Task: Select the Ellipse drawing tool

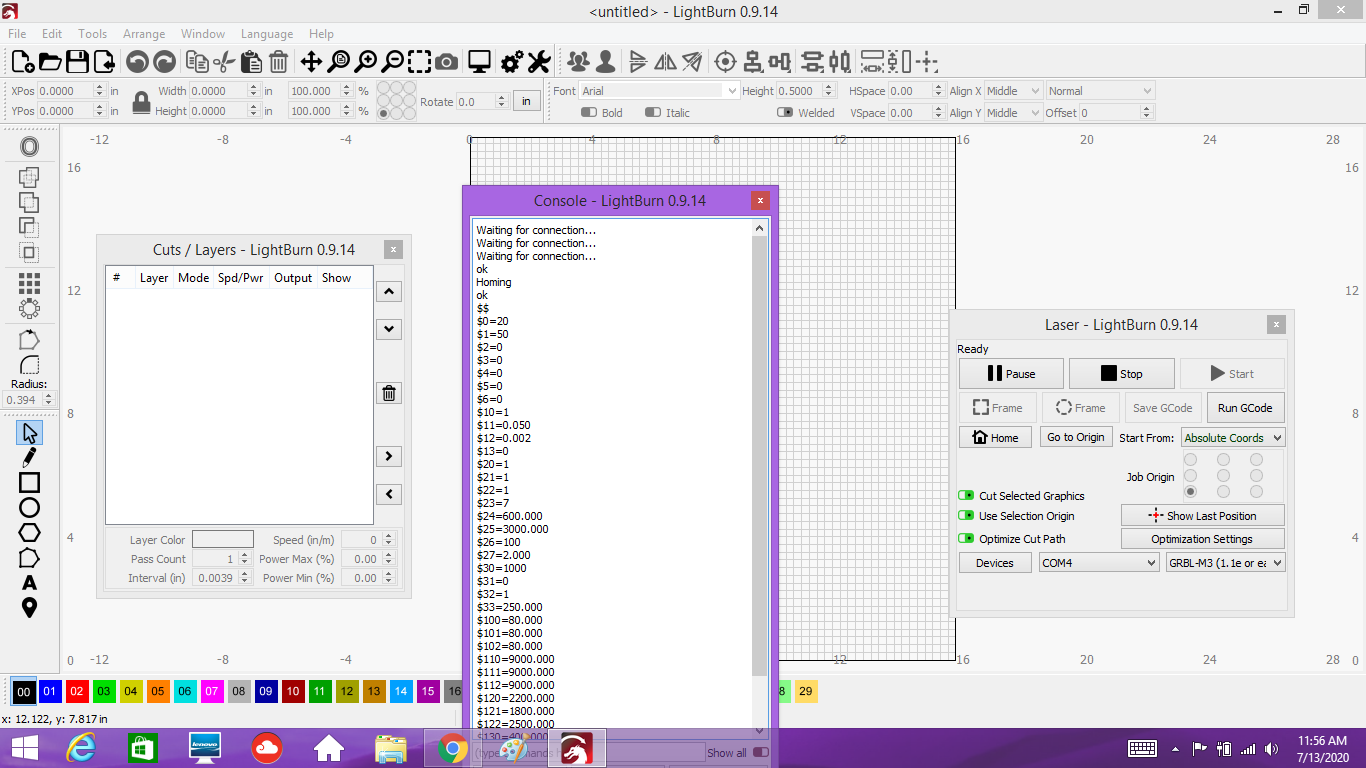Action: 29,508
